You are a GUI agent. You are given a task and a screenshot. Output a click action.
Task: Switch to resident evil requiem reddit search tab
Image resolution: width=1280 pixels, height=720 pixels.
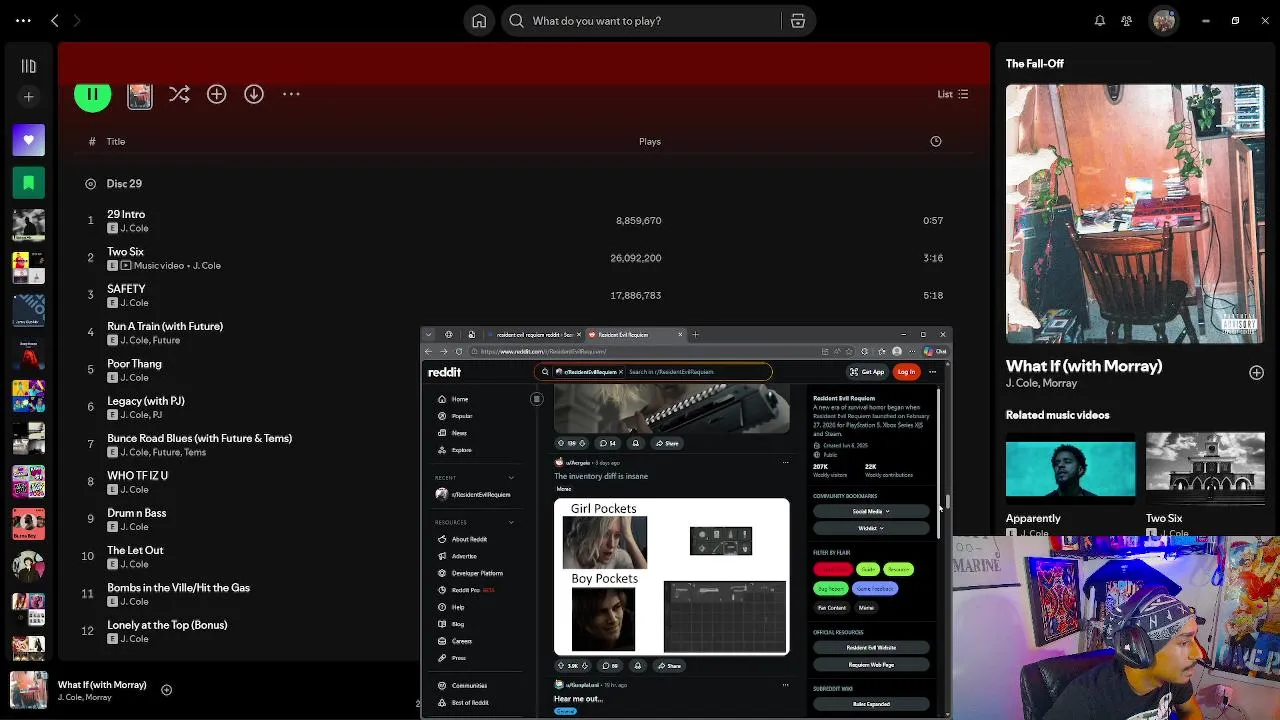click(531, 335)
